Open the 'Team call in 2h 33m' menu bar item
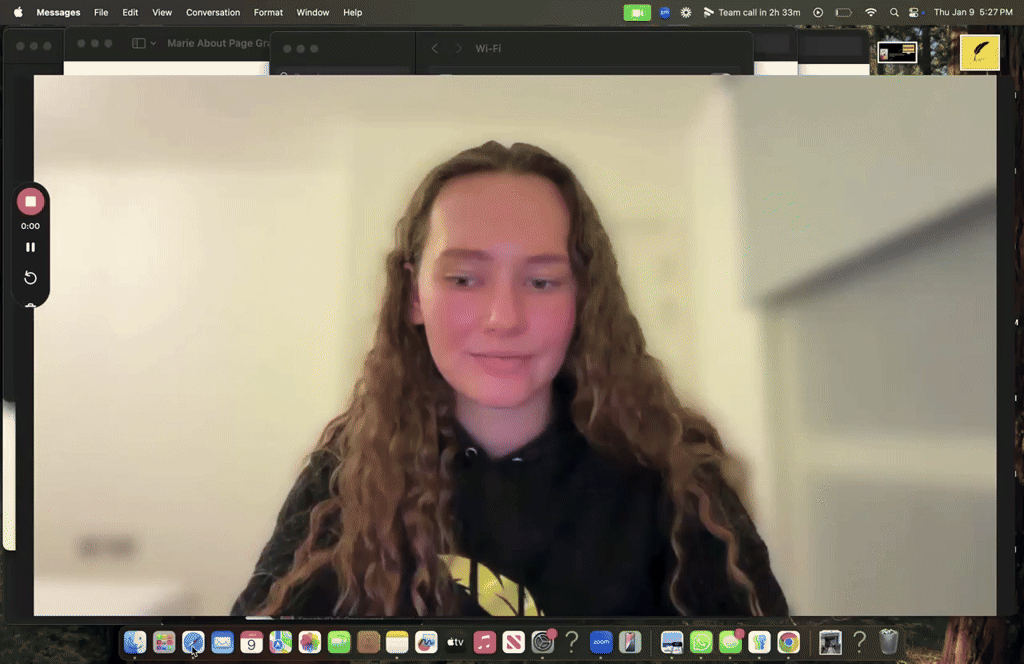The width and height of the screenshot is (1024, 664). pyautogui.click(x=752, y=12)
